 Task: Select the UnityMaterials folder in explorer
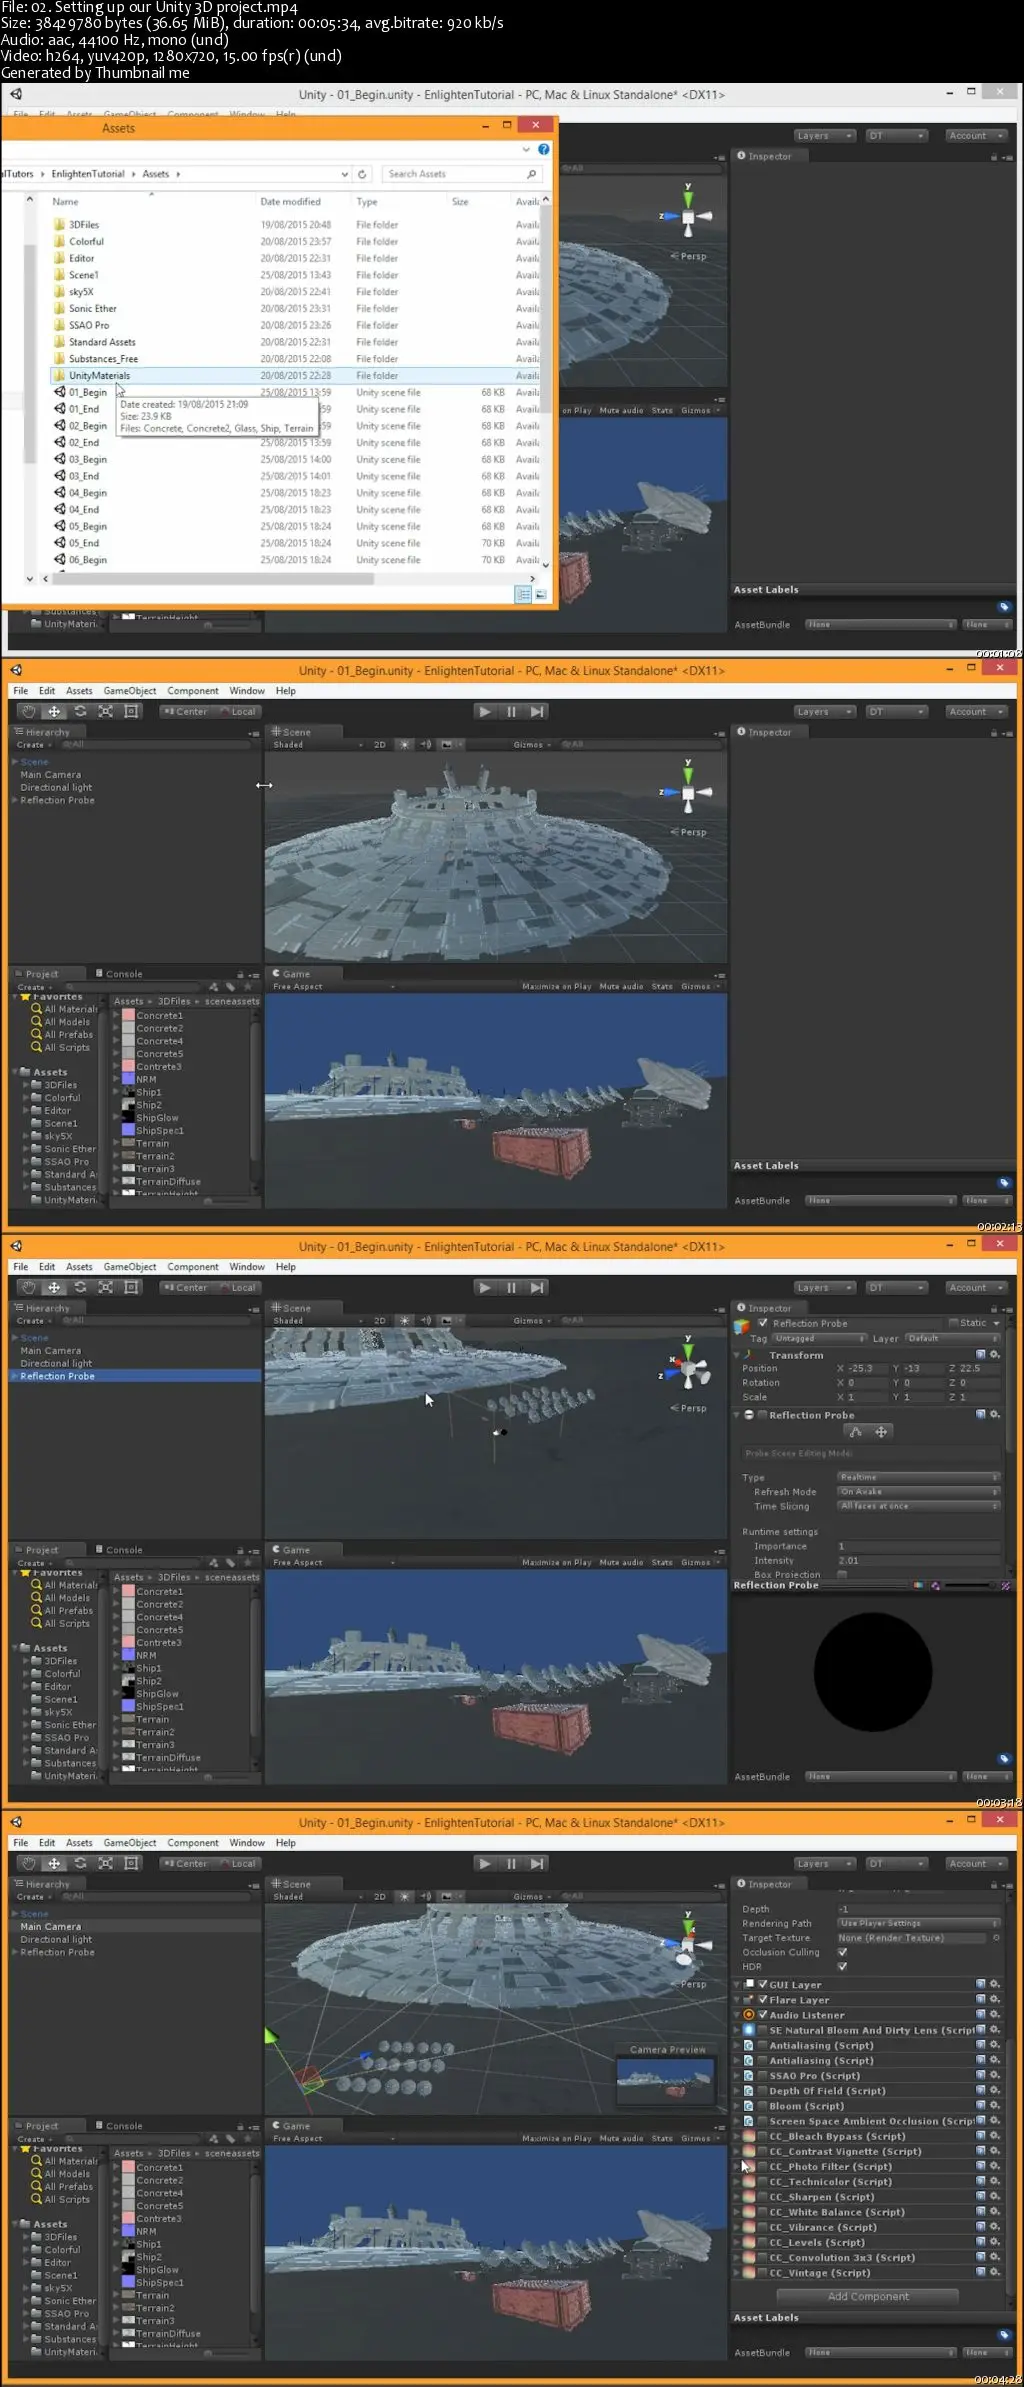click(294, 376)
